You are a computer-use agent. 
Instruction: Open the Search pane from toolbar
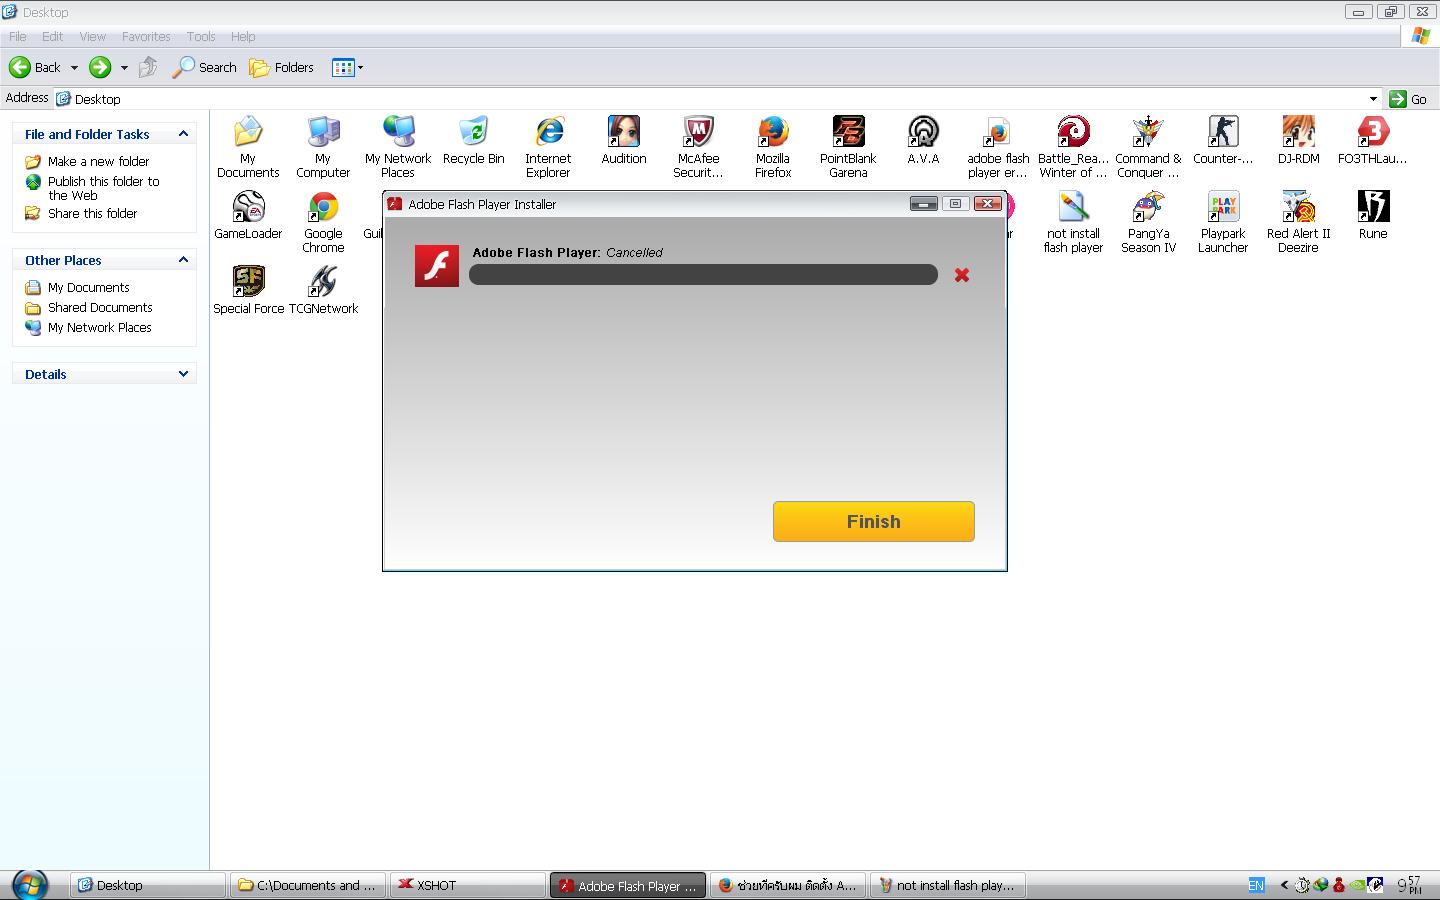point(204,67)
